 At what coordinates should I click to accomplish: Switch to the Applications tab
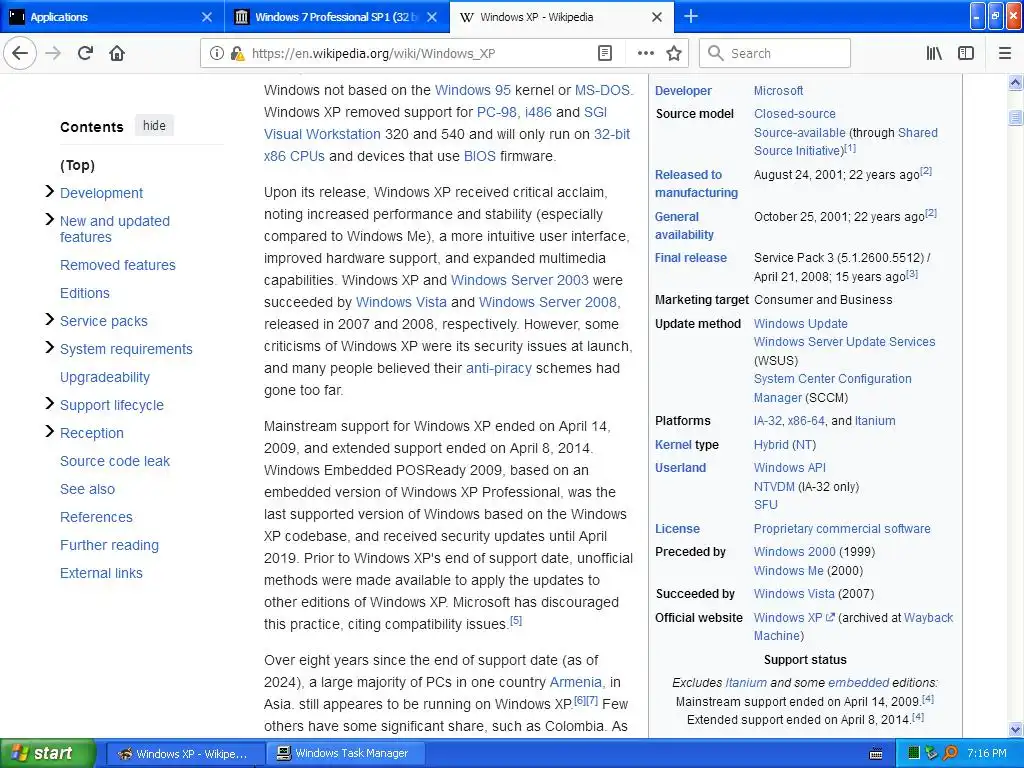112,17
